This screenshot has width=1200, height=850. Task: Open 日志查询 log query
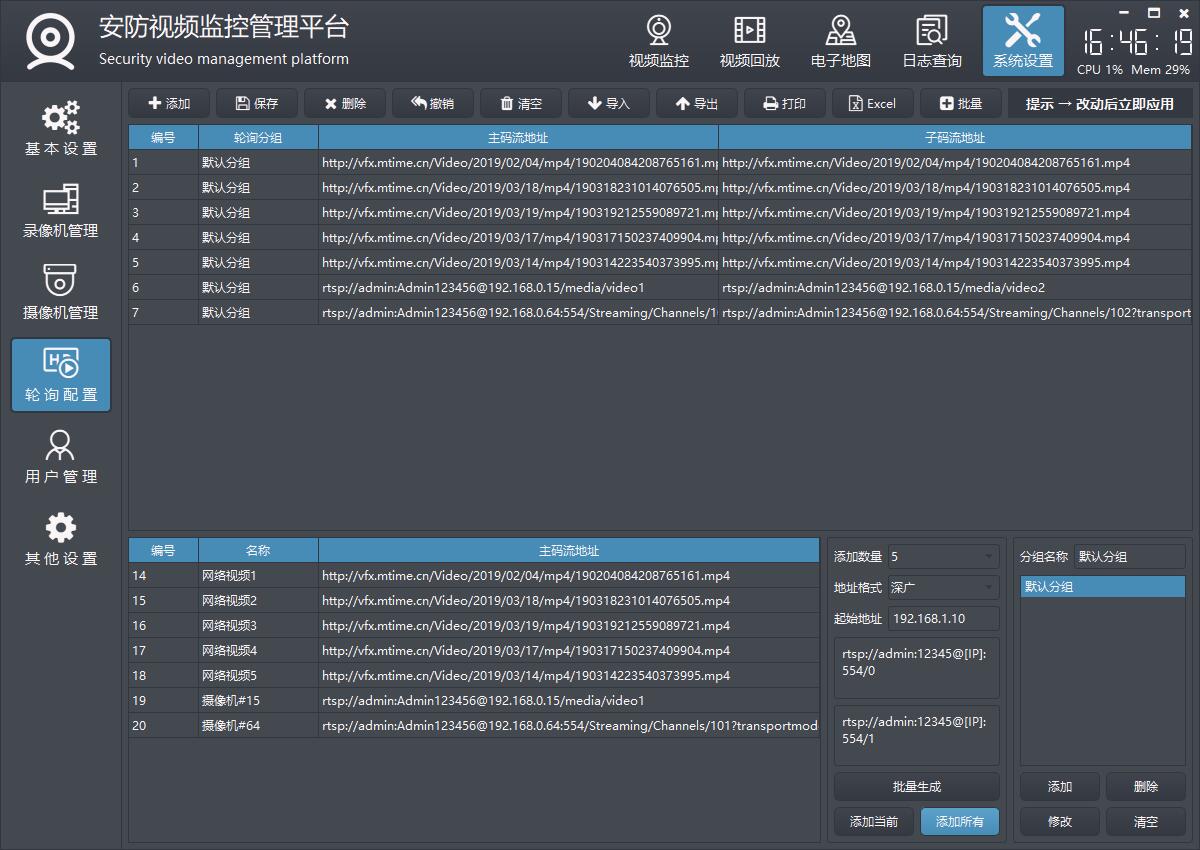931,42
